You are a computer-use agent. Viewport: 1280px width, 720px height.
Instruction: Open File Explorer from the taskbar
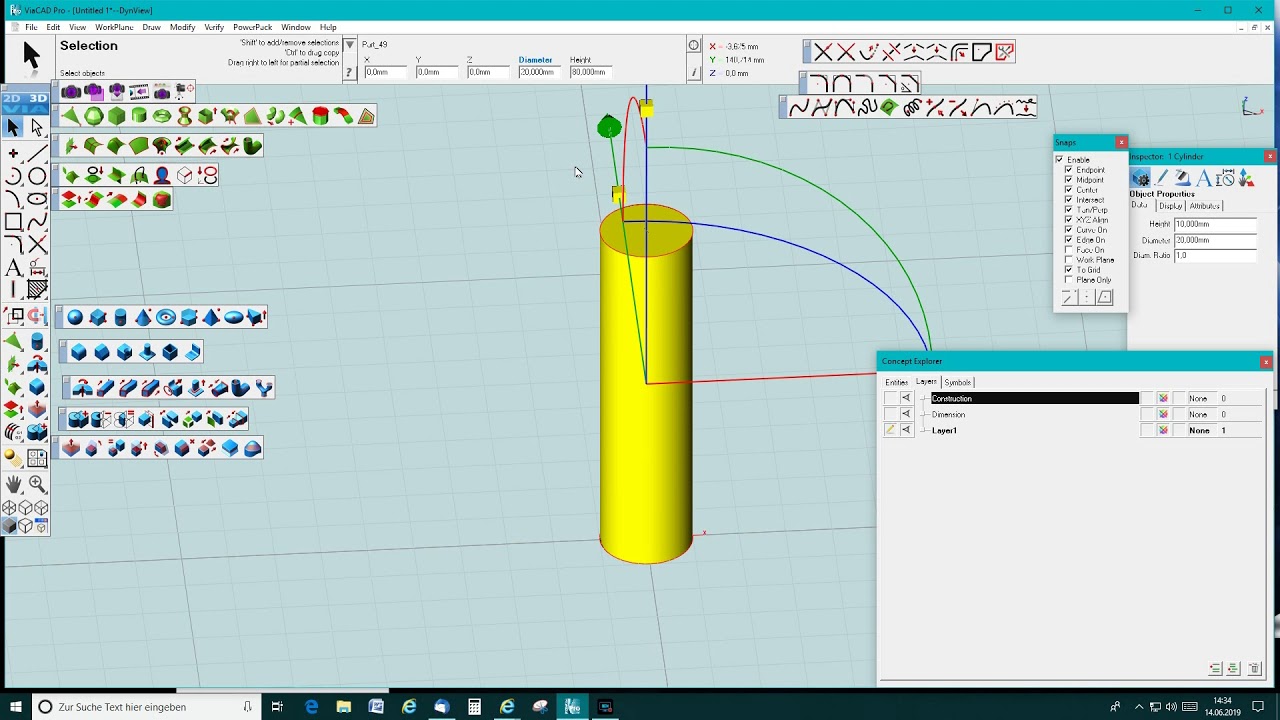pos(343,707)
